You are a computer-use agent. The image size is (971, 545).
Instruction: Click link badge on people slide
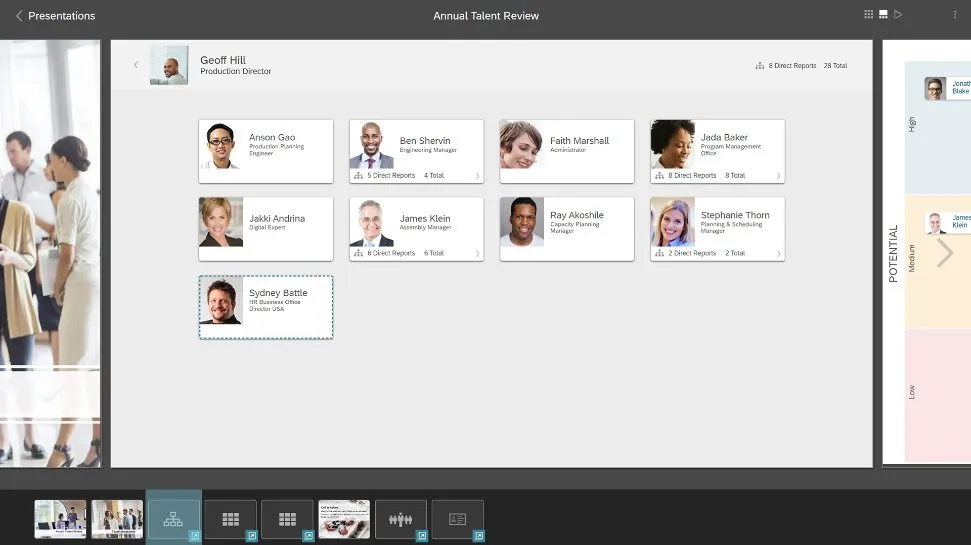(x=422, y=536)
